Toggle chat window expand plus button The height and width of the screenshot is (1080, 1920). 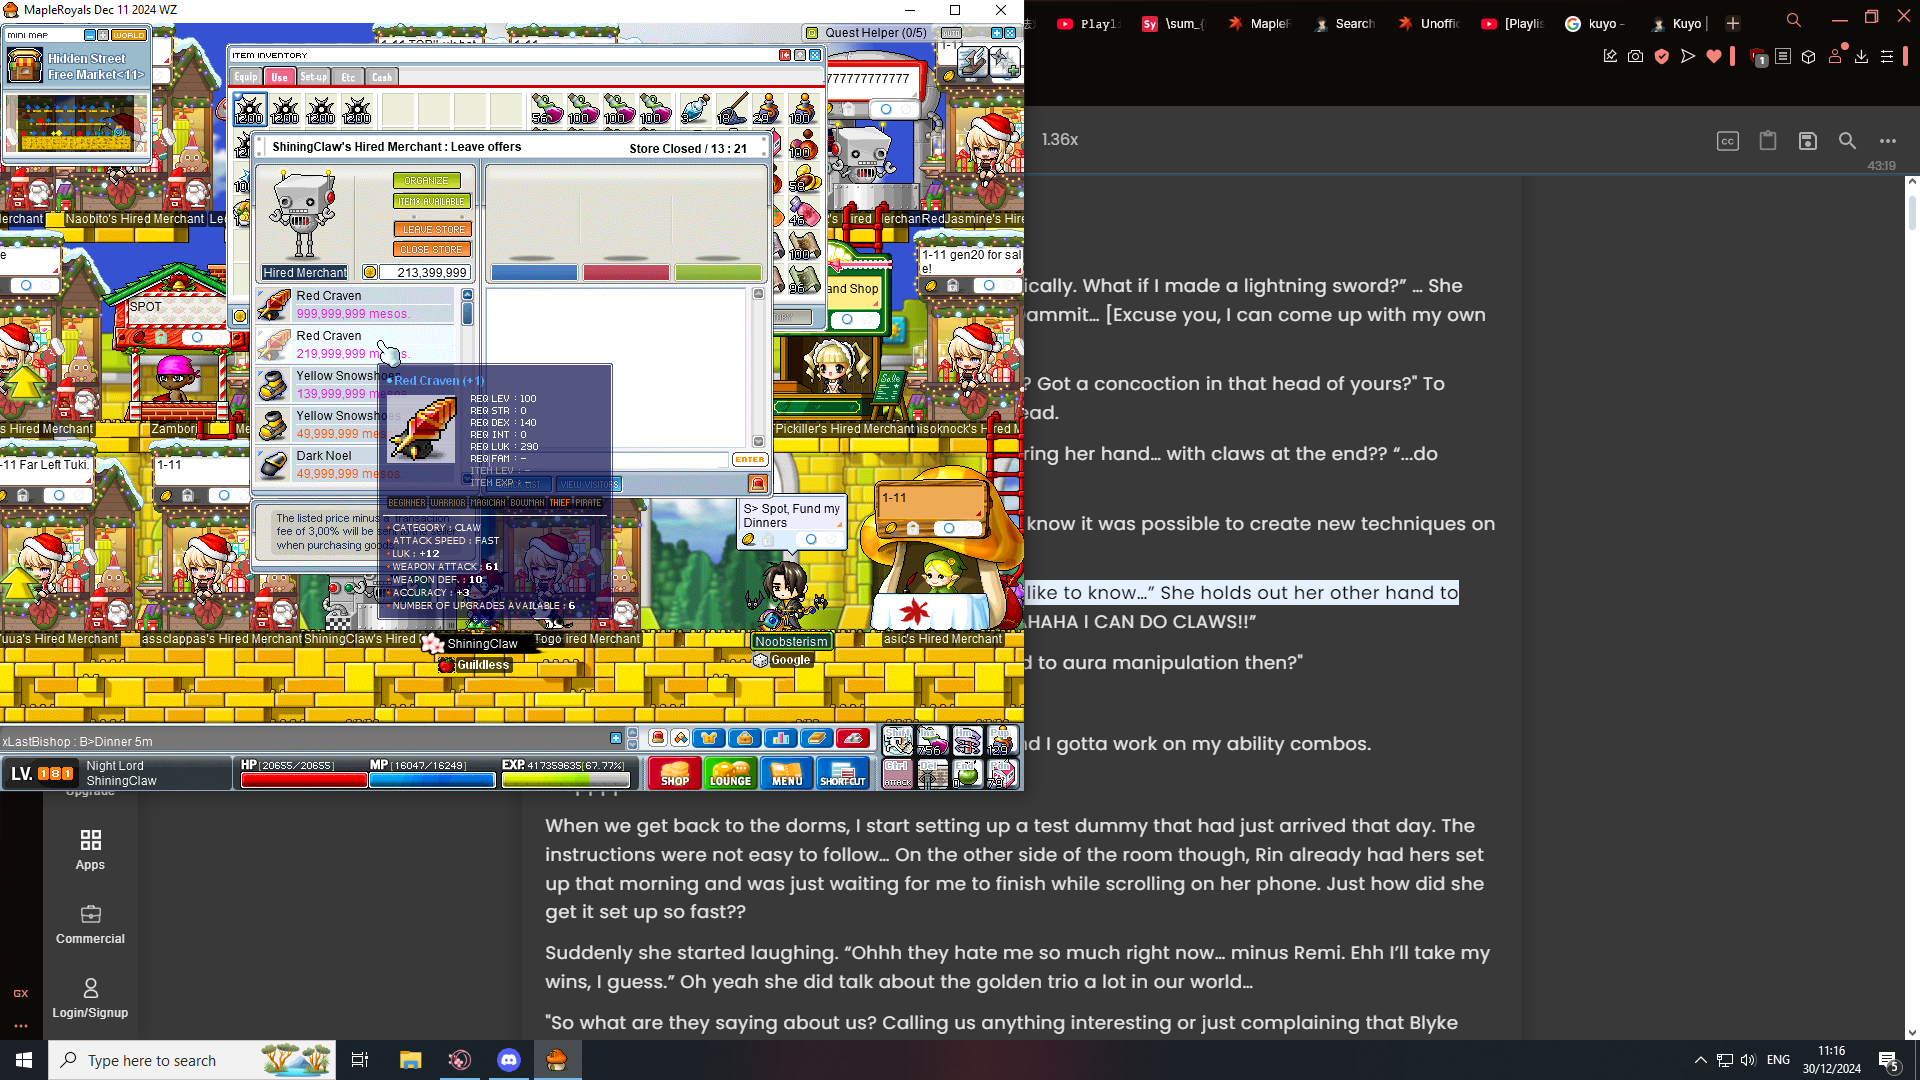[615, 738]
